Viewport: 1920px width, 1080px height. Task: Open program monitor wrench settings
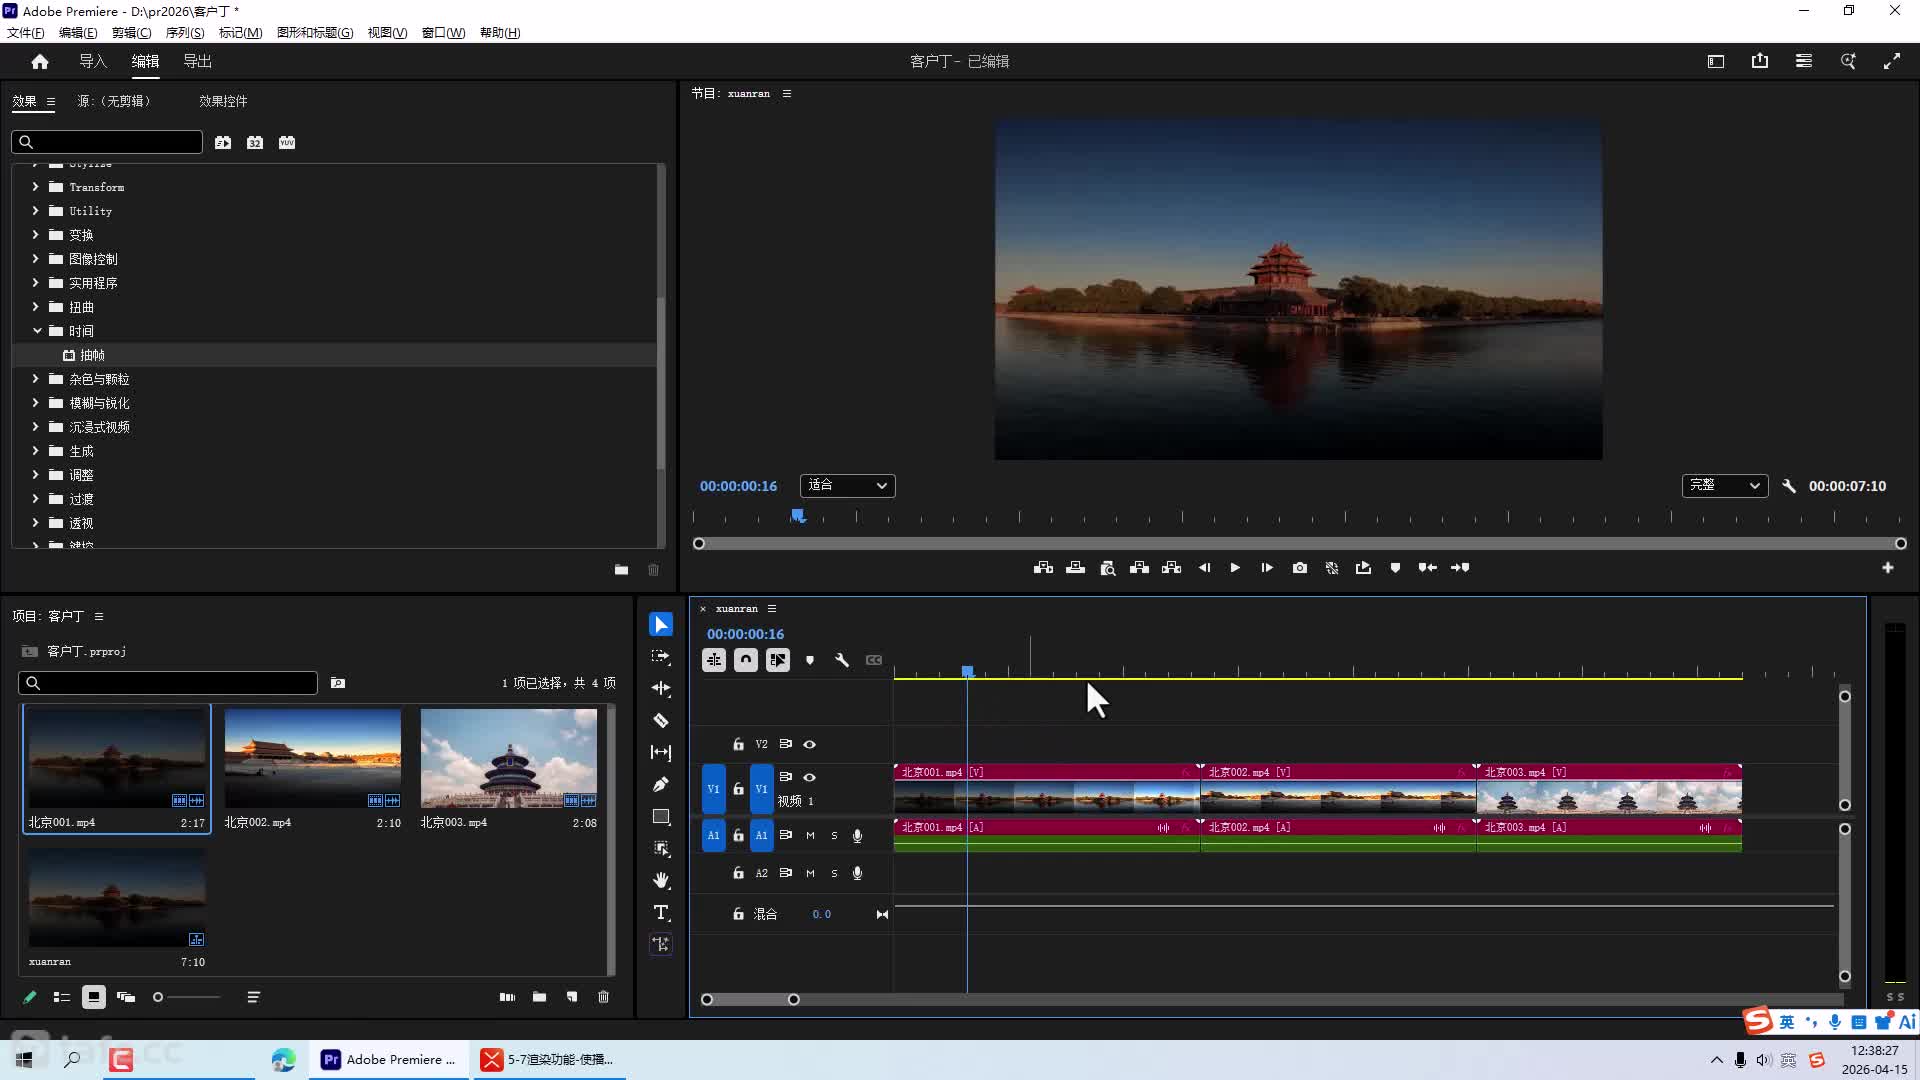point(1789,486)
